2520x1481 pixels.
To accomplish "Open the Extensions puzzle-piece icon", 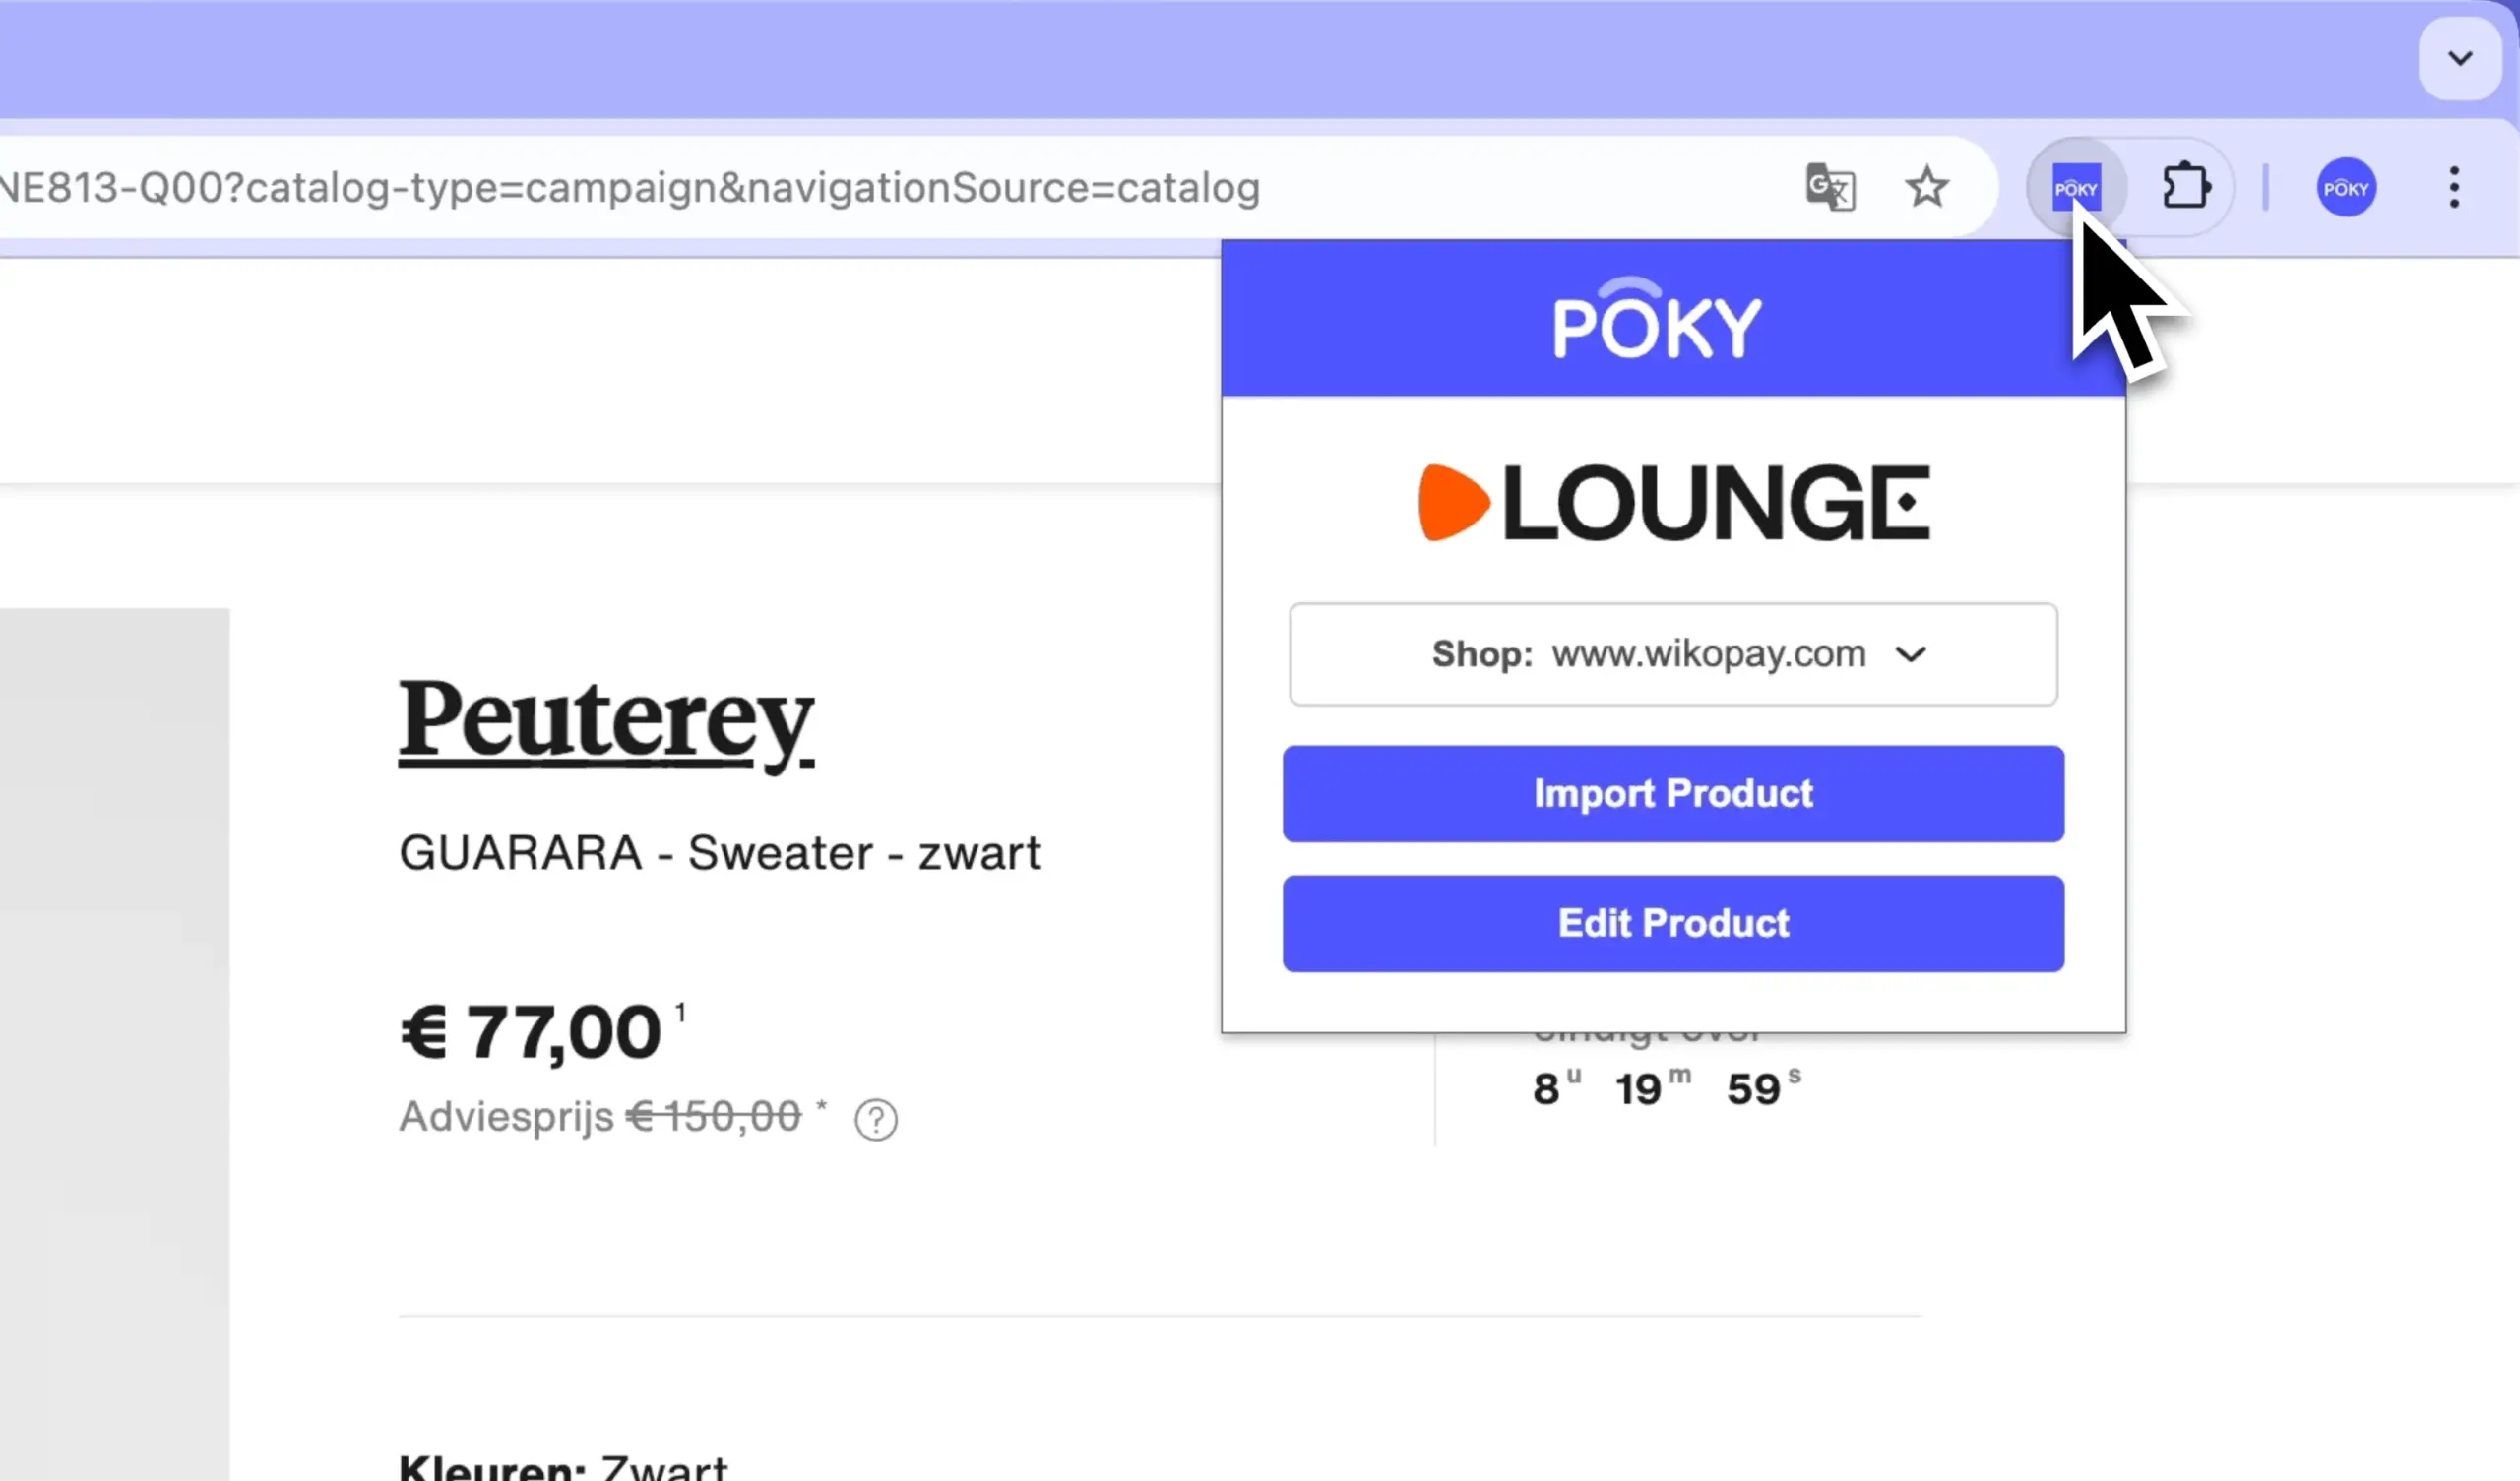I will click(2187, 186).
